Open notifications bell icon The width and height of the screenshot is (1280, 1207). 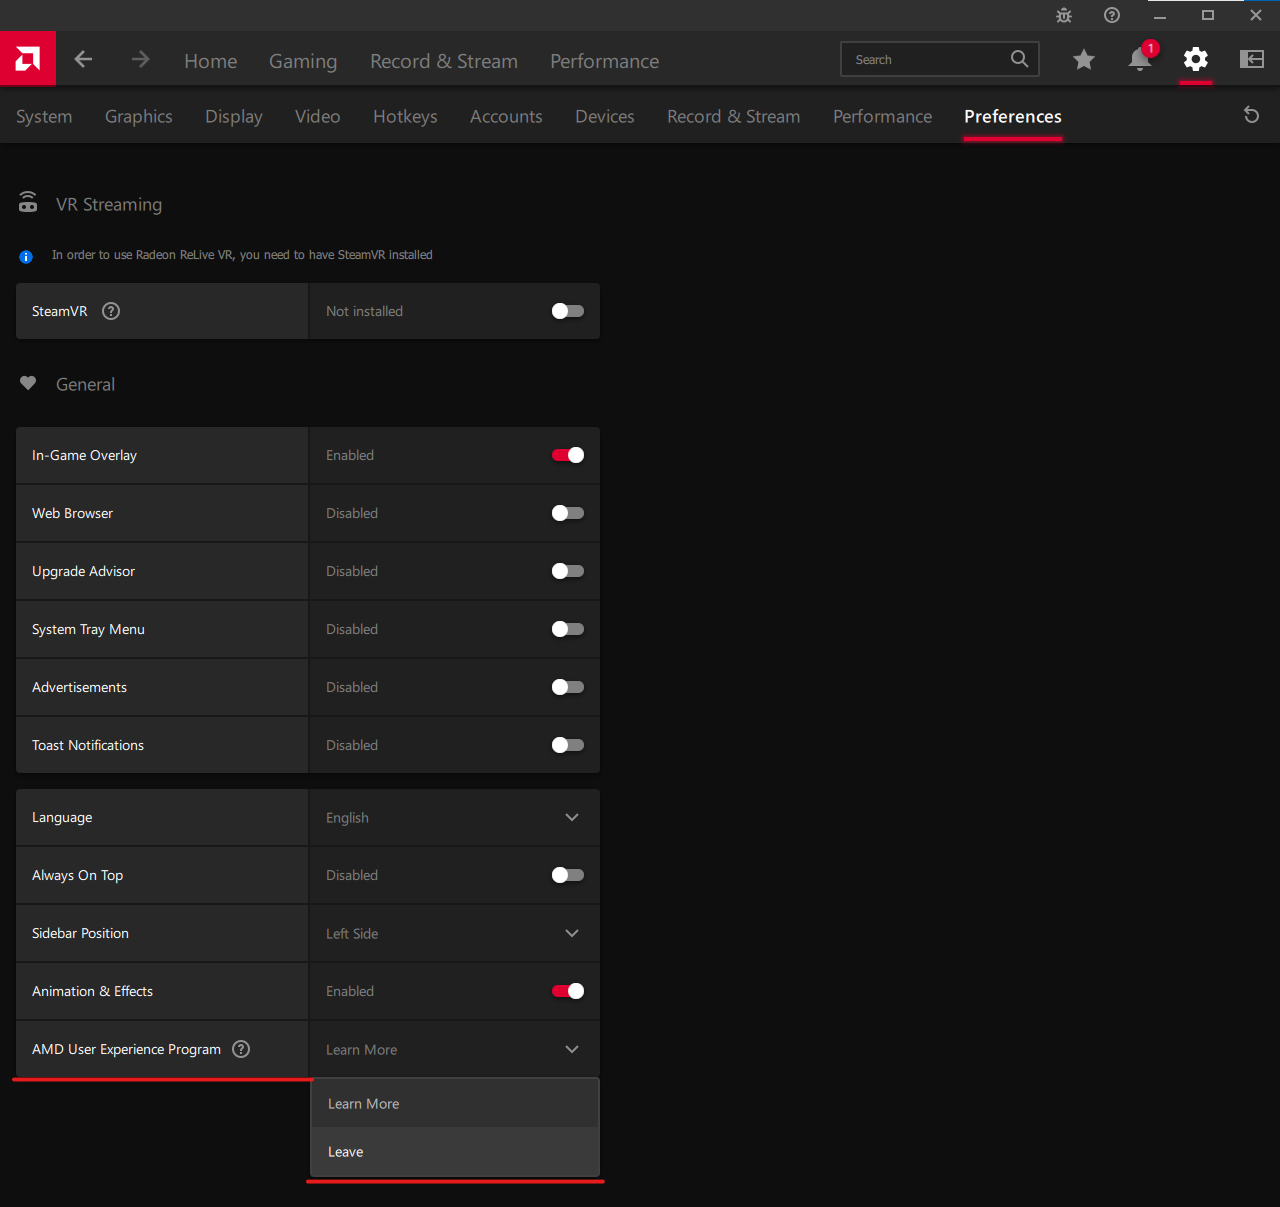[x=1140, y=59]
